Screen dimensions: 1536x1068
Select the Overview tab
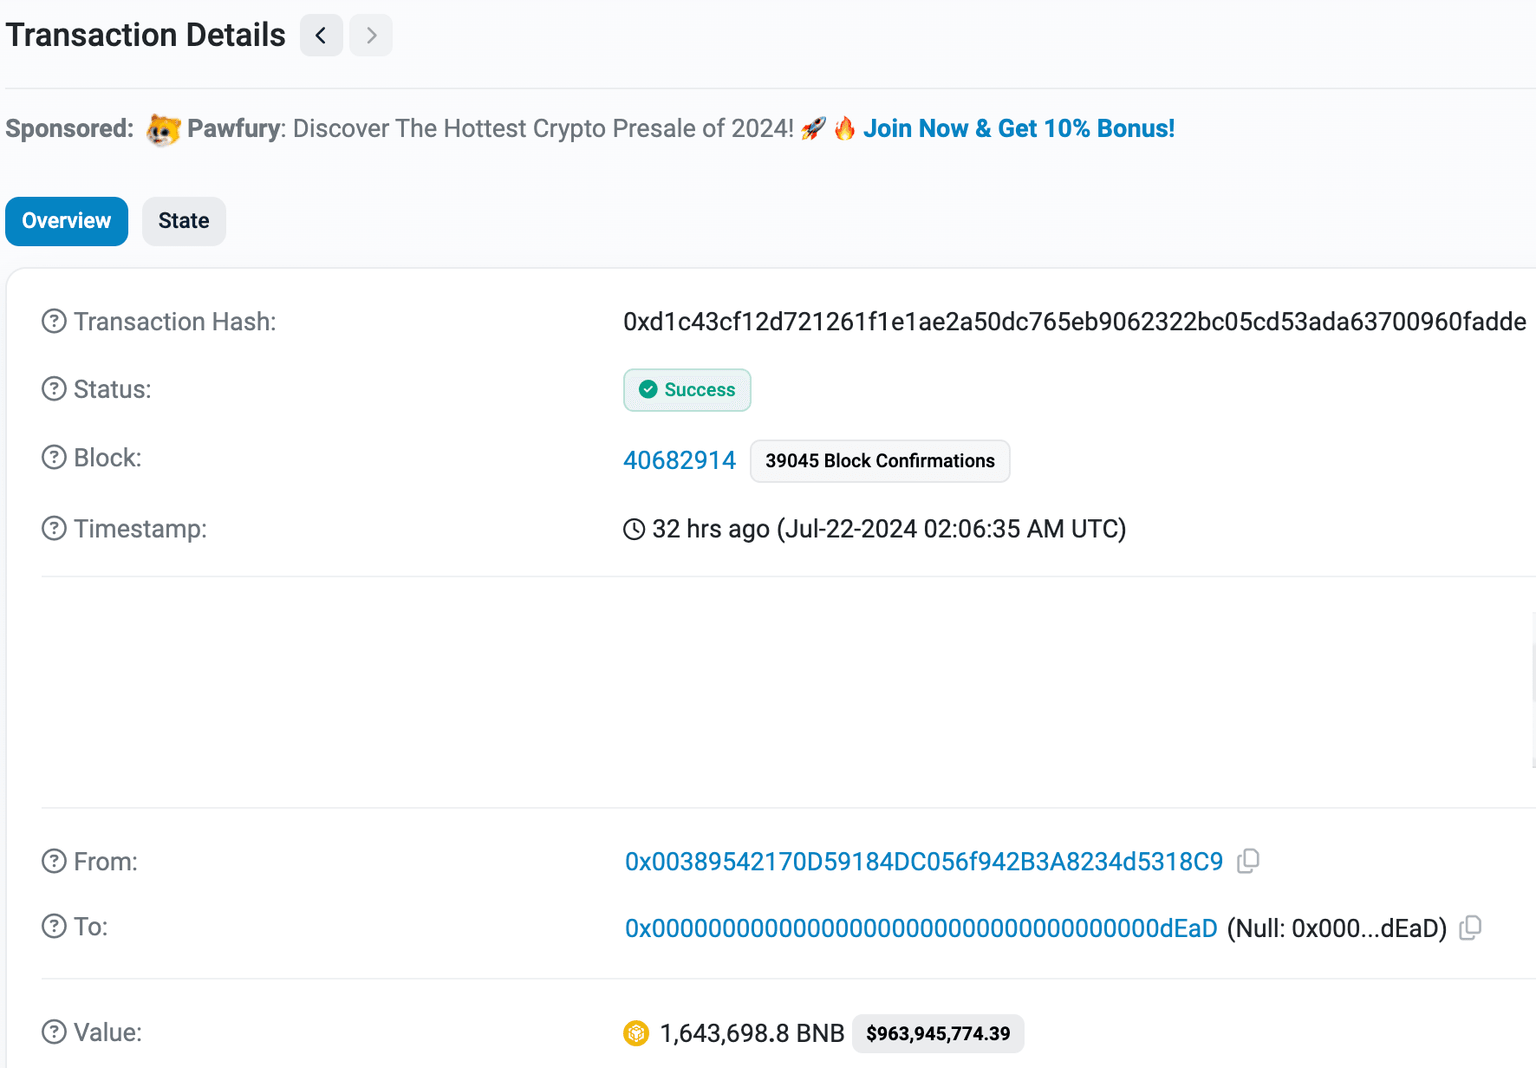(x=67, y=221)
